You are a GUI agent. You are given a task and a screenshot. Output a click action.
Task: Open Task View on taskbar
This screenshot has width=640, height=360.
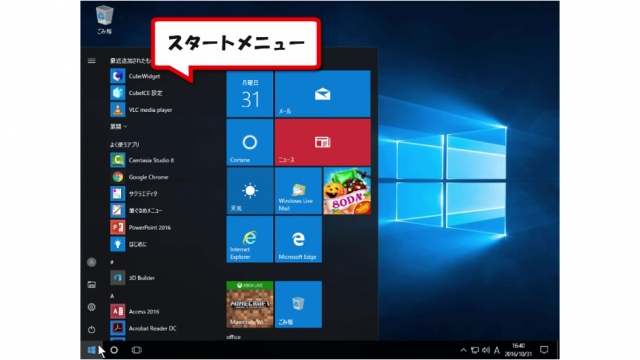pyautogui.click(x=136, y=350)
